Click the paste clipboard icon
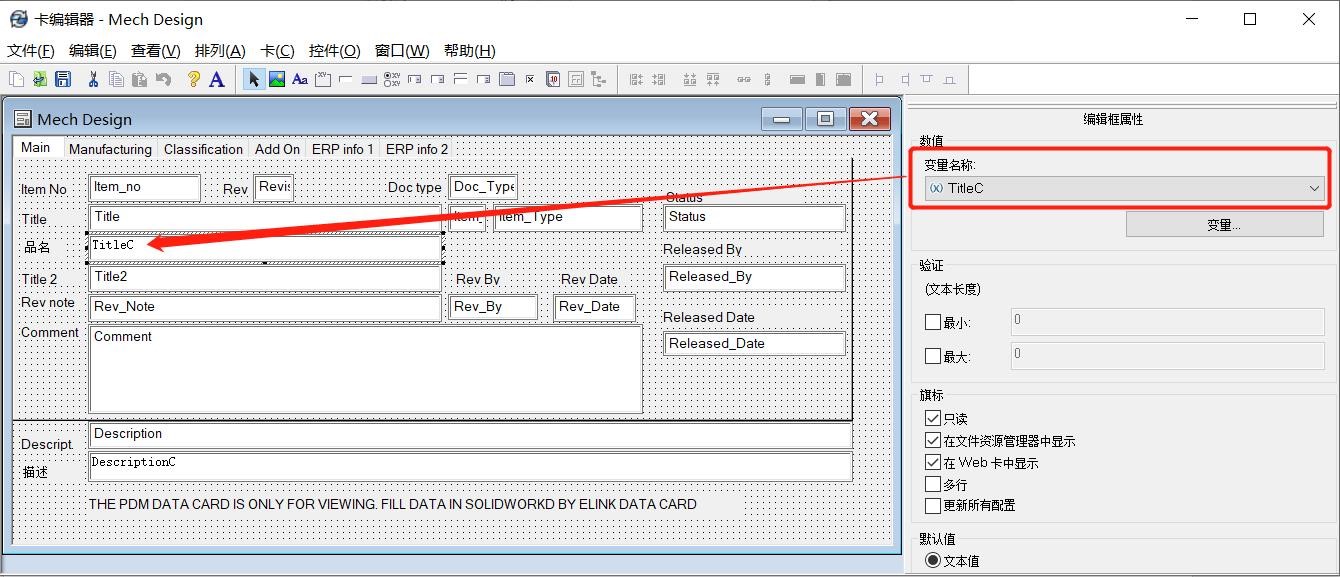 click(139, 79)
